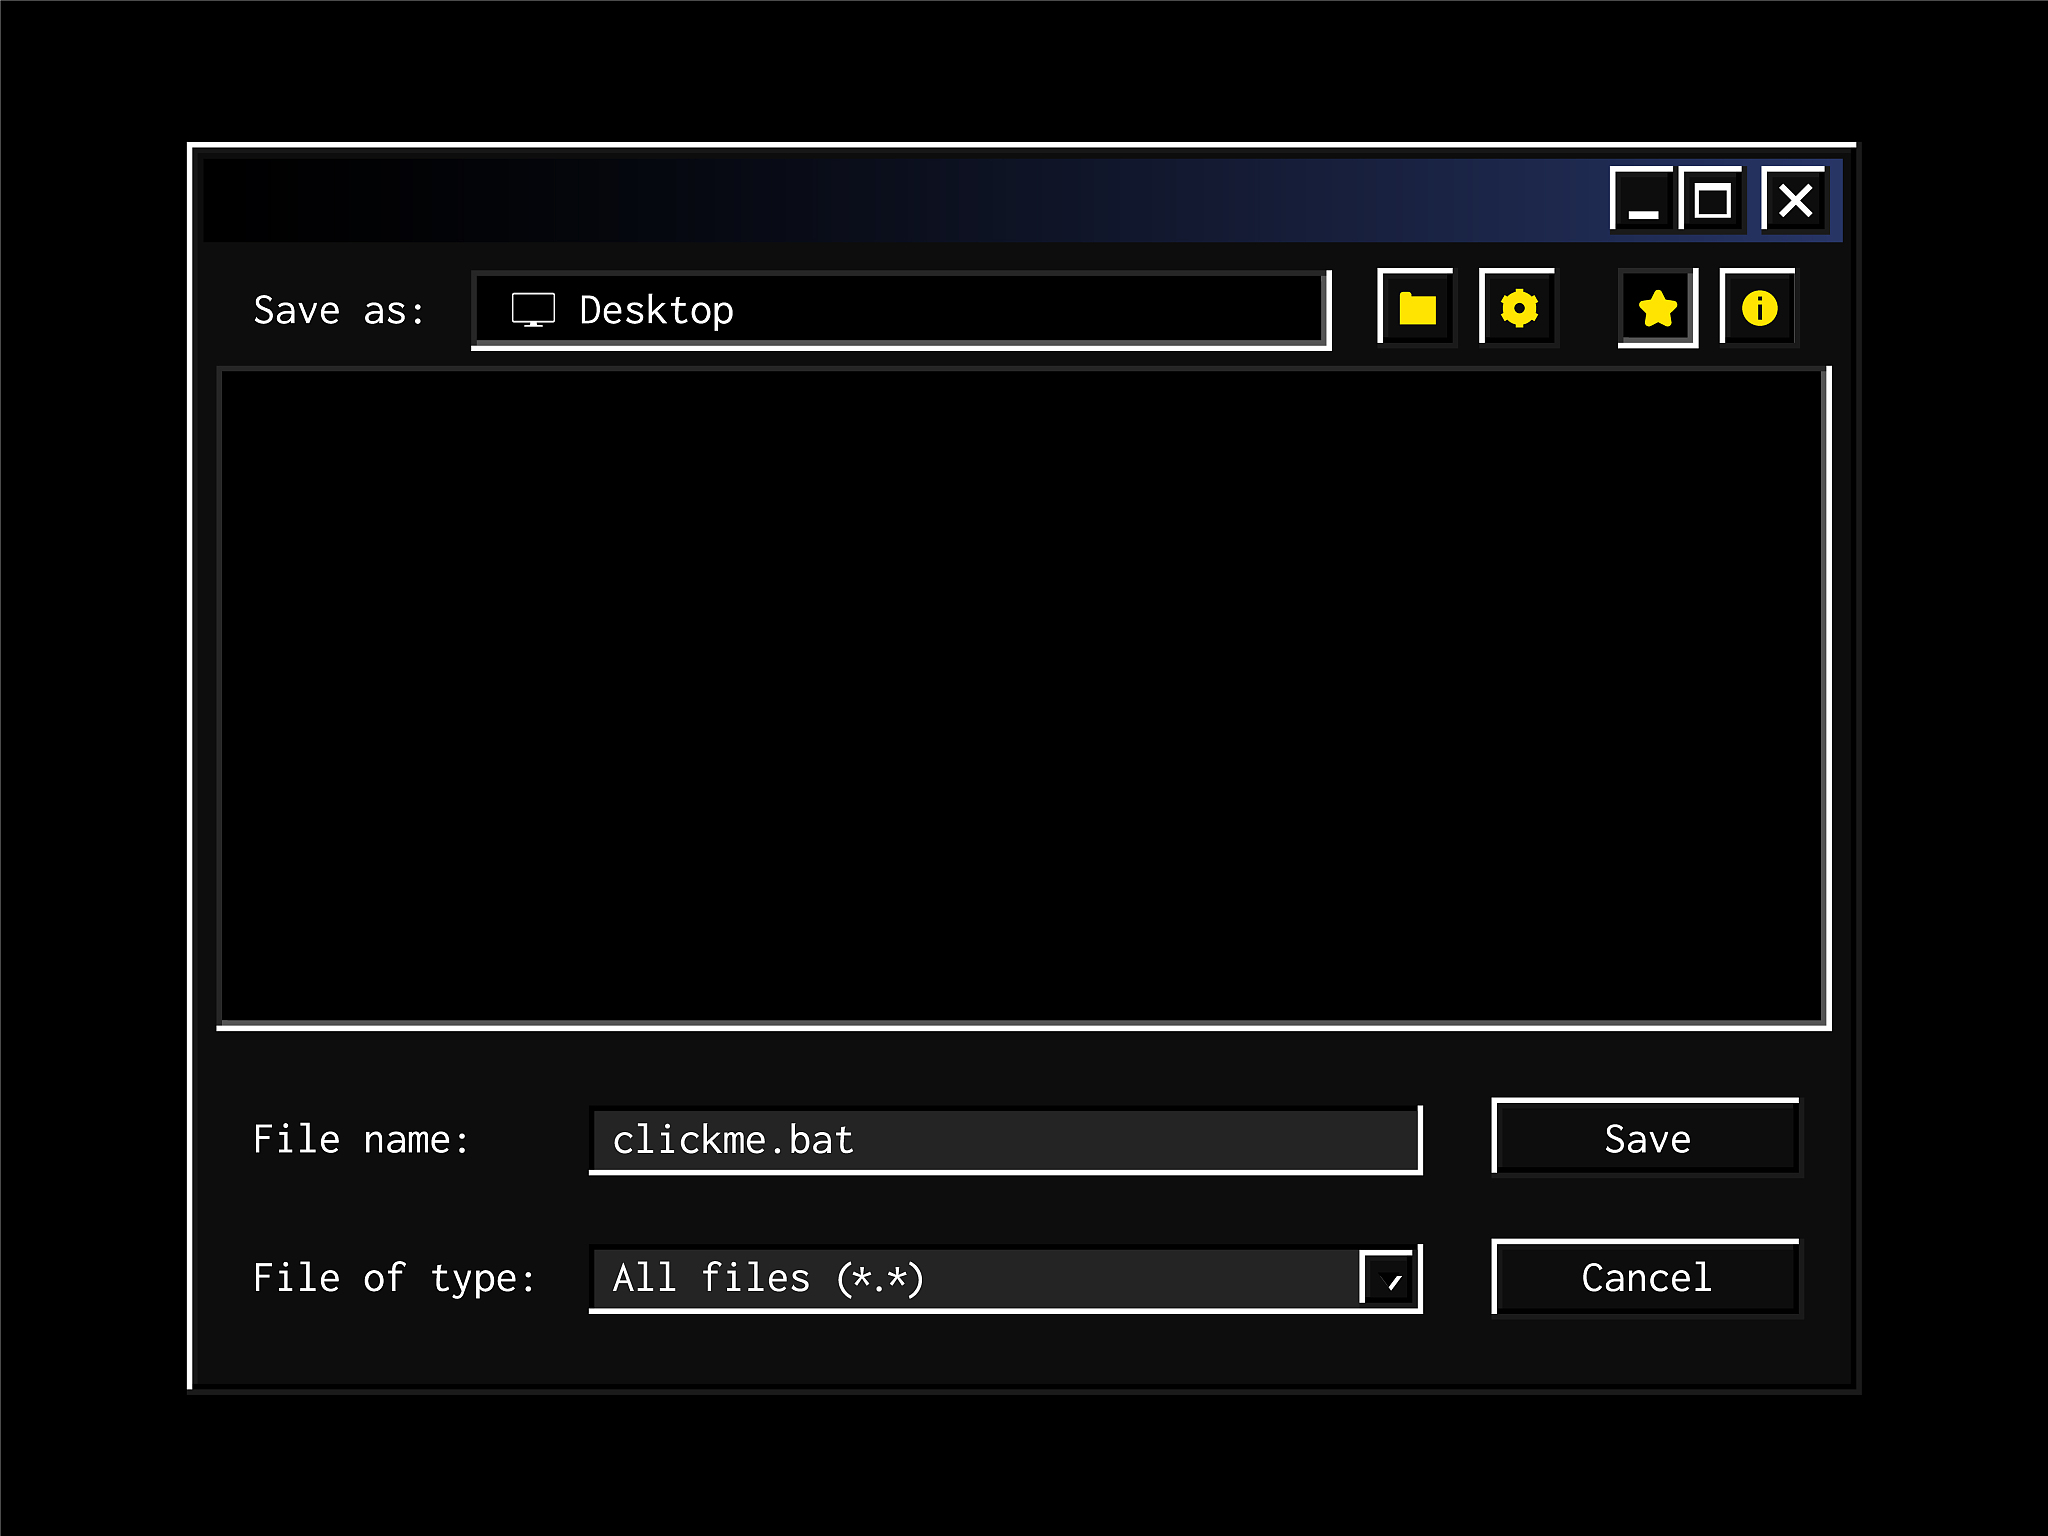This screenshot has width=2048, height=1536.
Task: Click the yellow folder icon
Action: pyautogui.click(x=1416, y=308)
